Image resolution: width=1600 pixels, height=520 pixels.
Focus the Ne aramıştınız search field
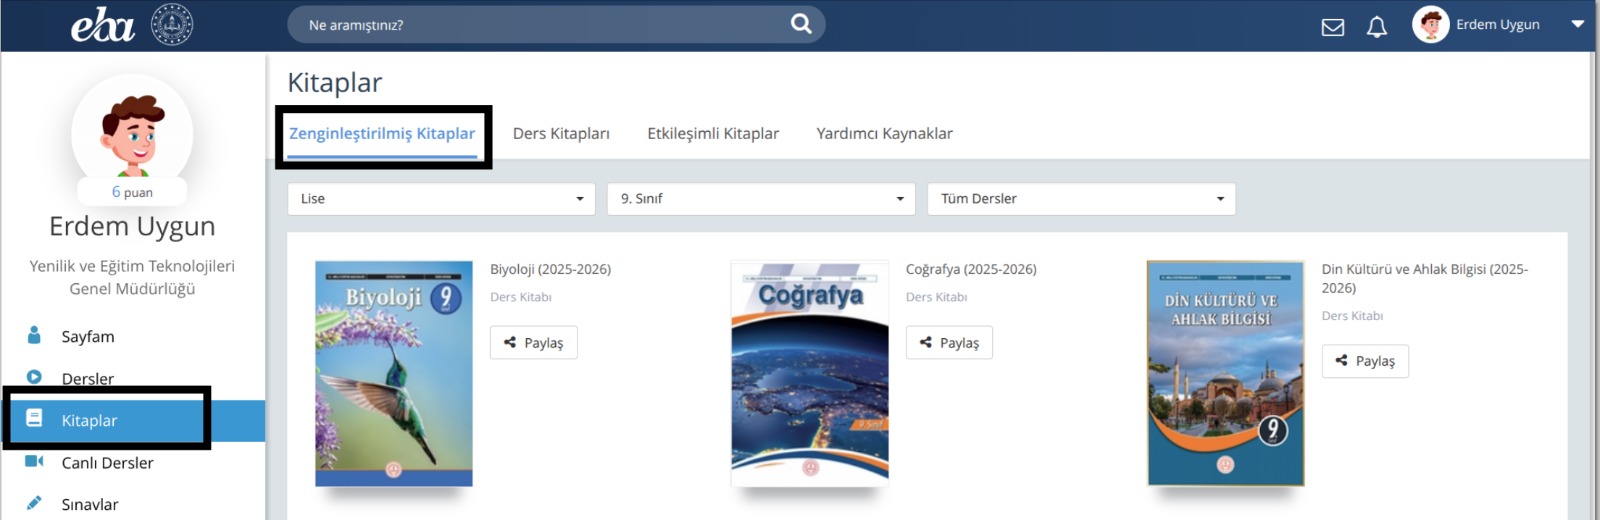pyautogui.click(x=540, y=25)
